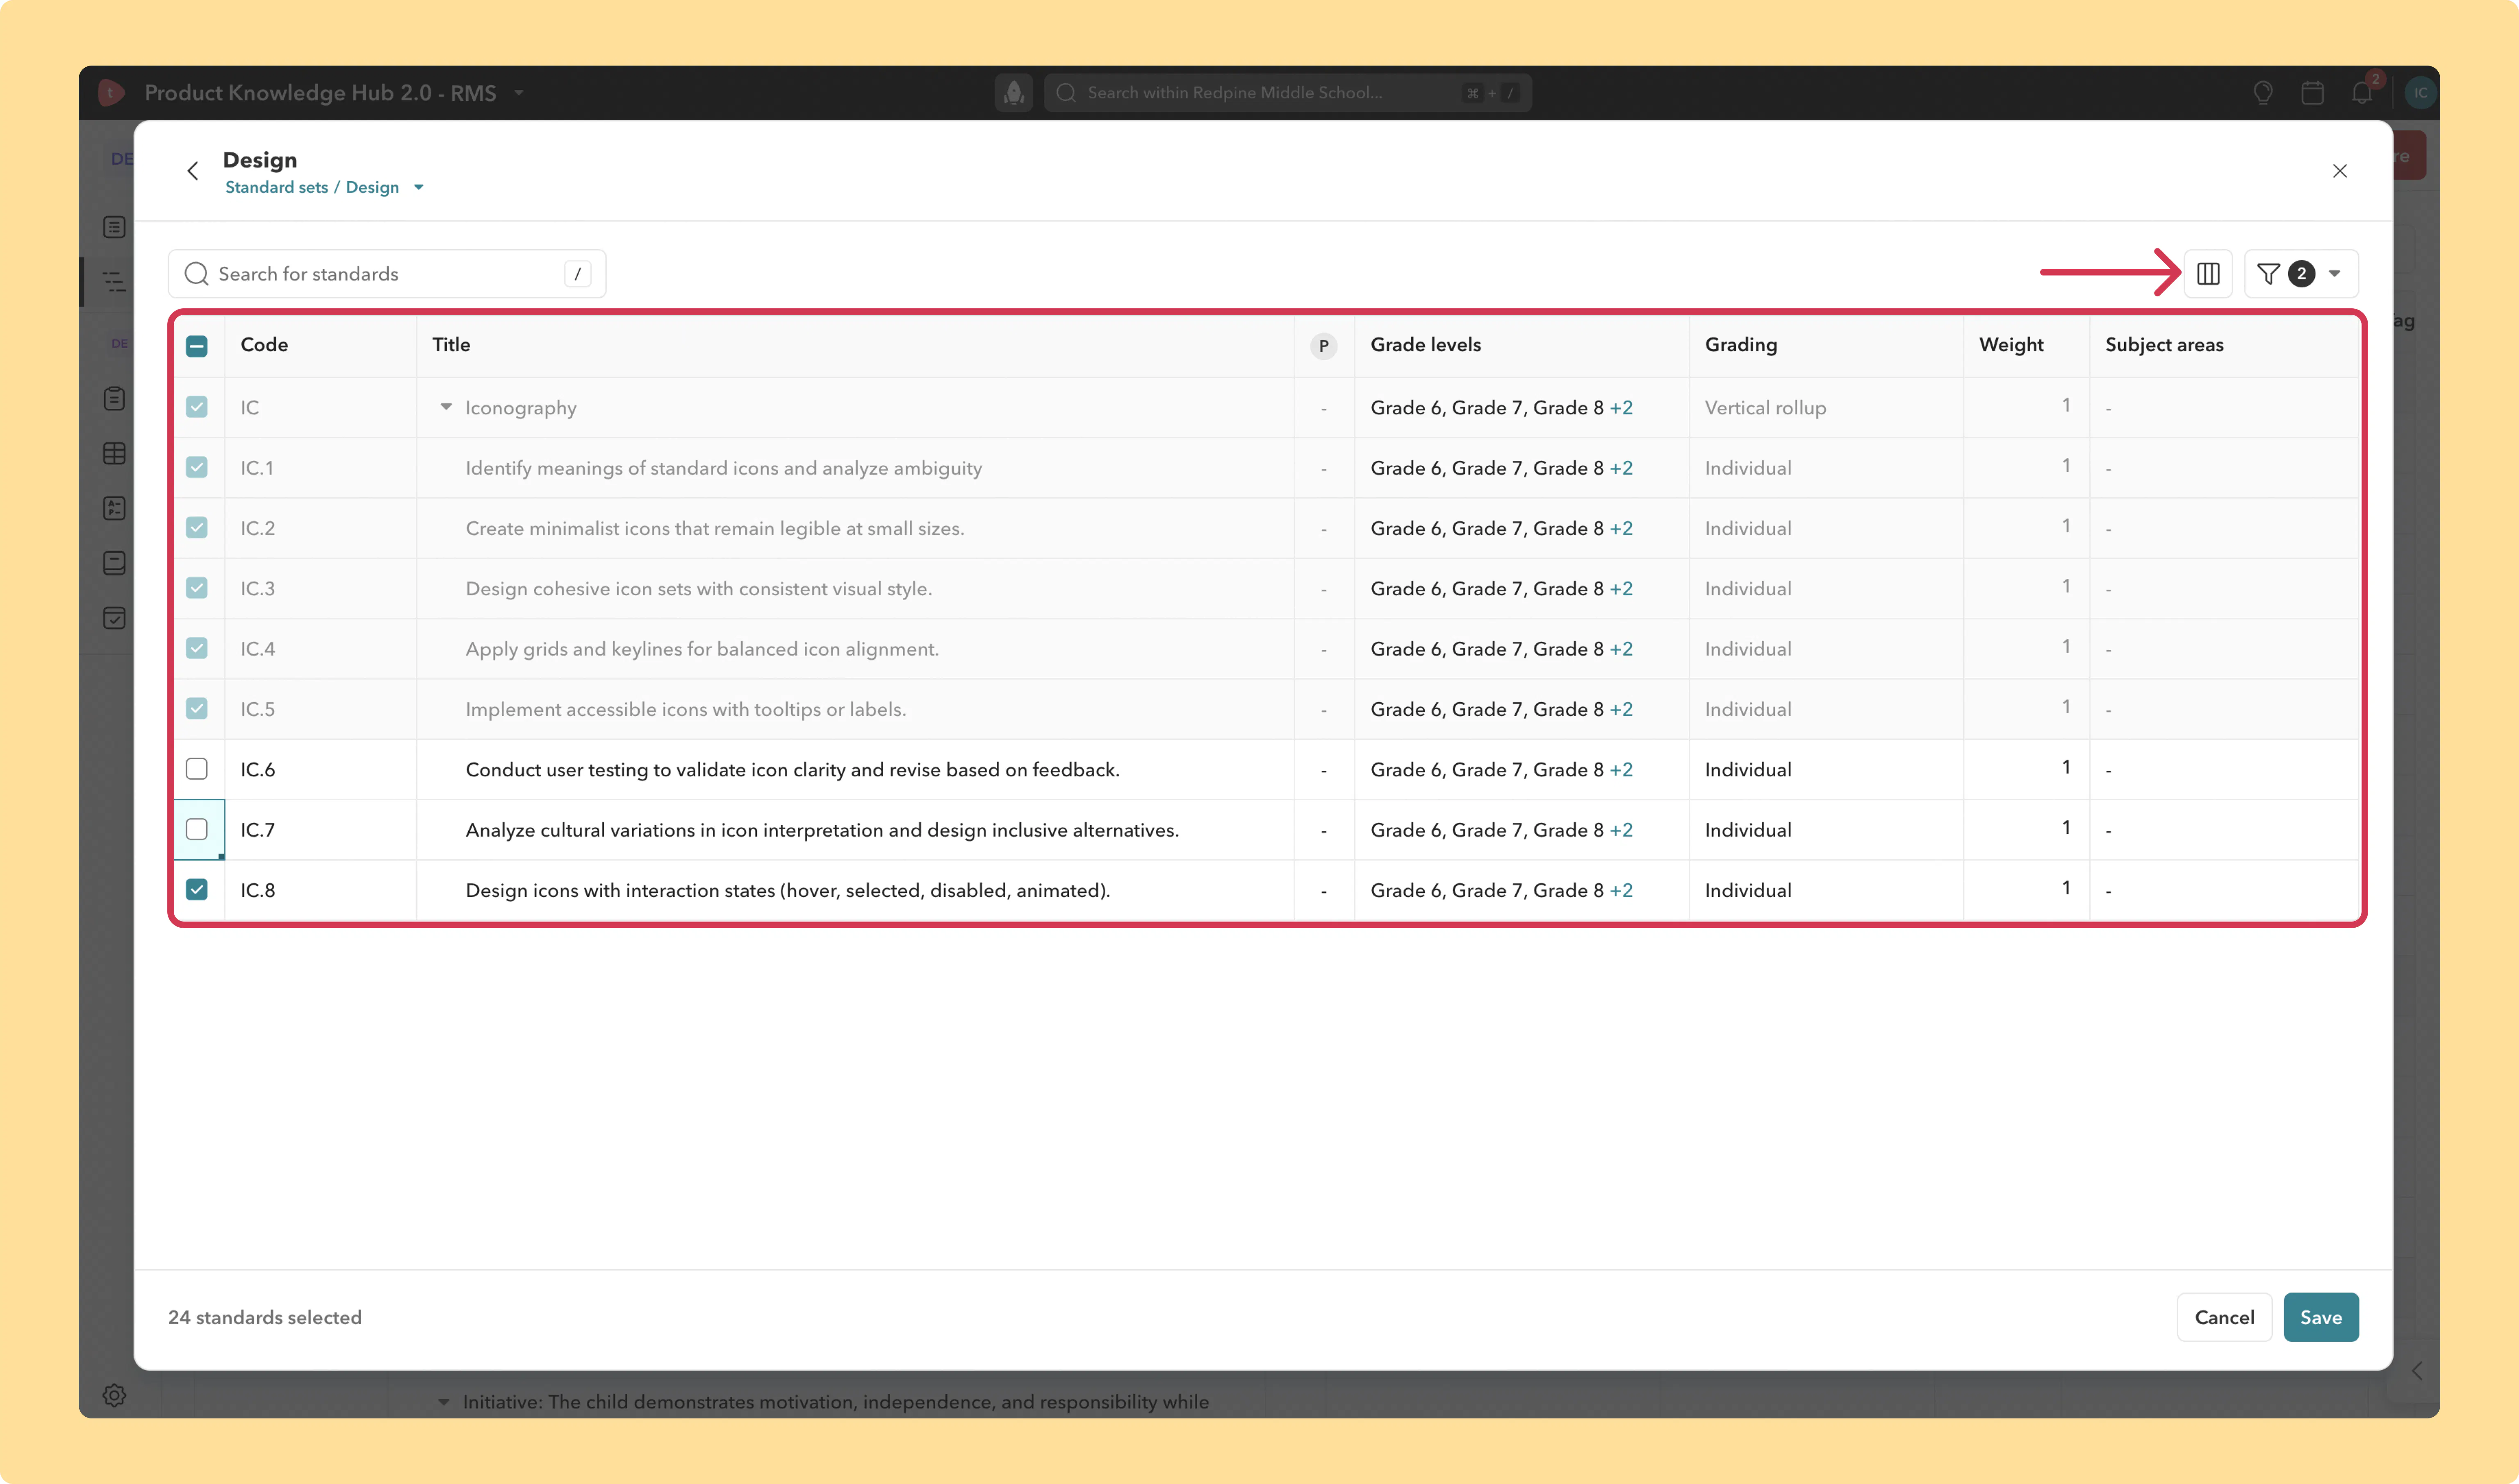Collapse the Initiative row in background page
Screen dimensions: 2519x1484
pos(444,1402)
